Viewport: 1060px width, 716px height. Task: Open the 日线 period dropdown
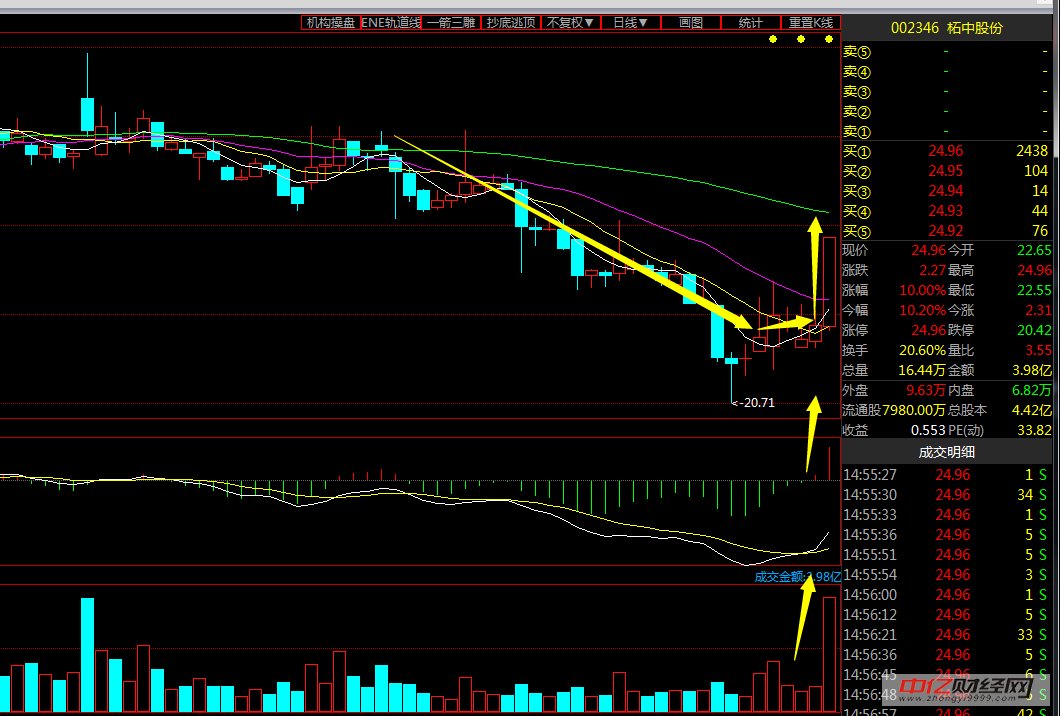point(630,22)
